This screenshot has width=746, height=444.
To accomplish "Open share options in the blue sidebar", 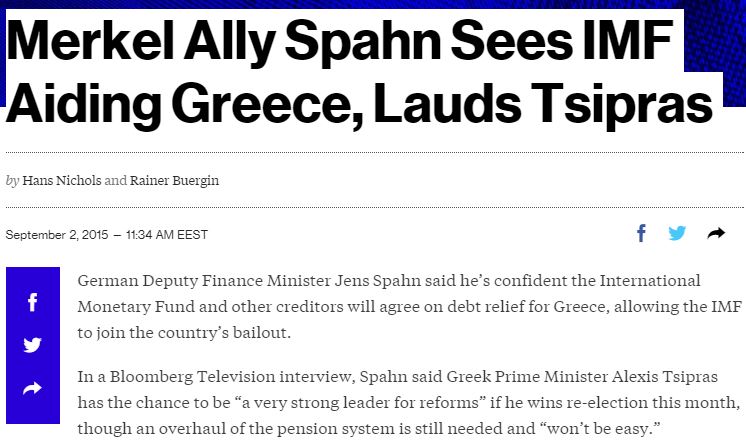I will pyautogui.click(x=32, y=388).
